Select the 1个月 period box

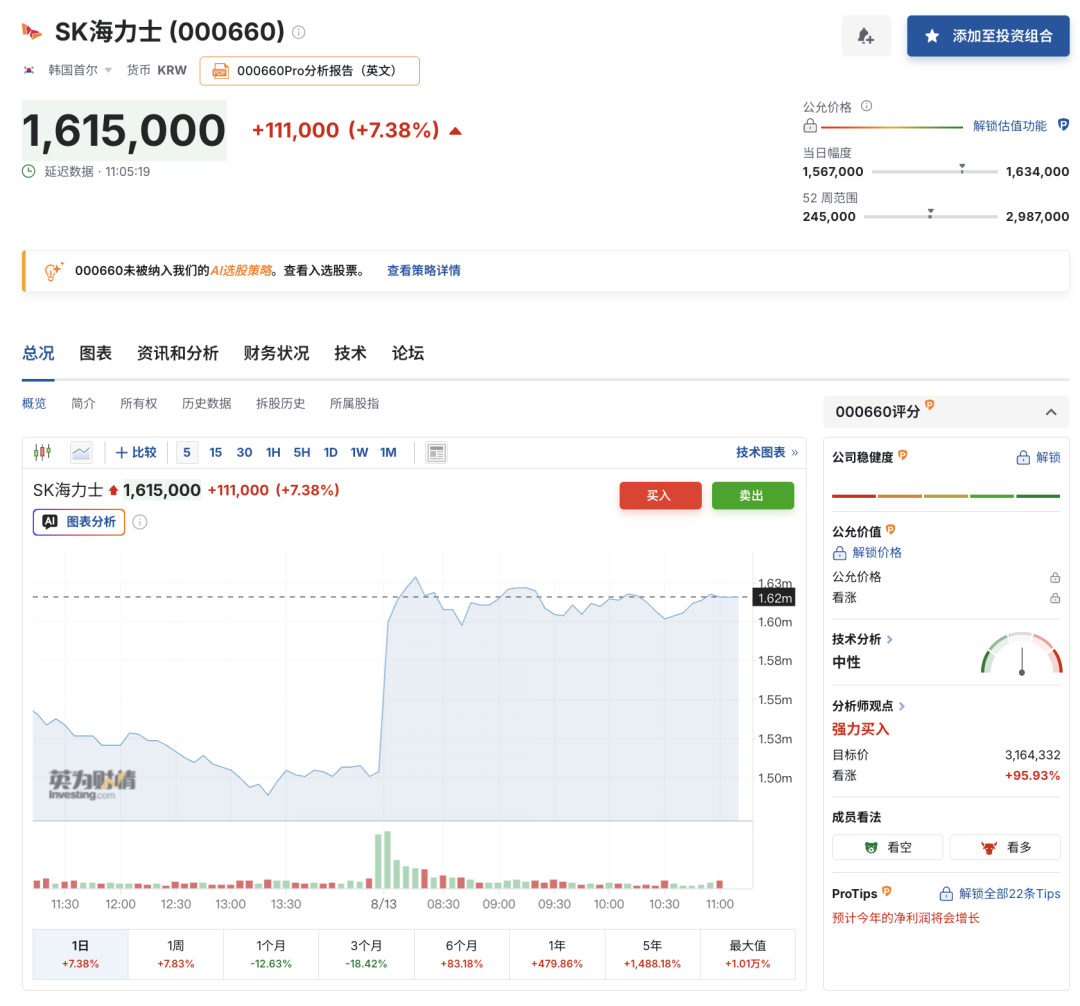point(271,954)
